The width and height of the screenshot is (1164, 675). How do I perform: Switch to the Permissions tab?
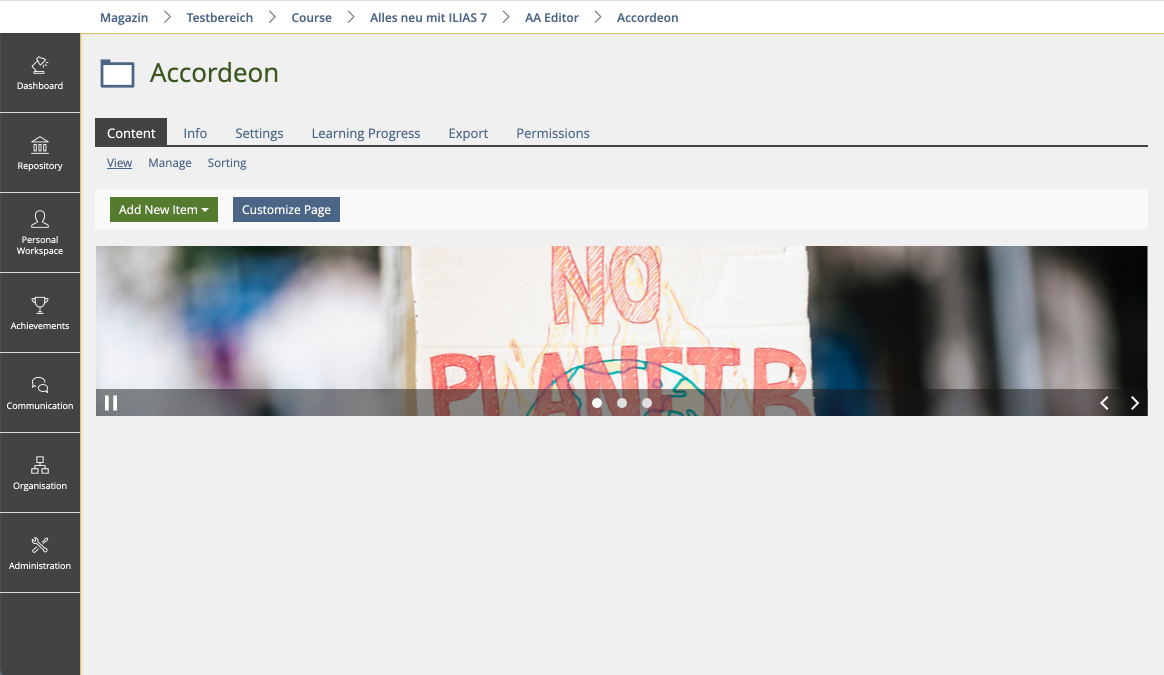pos(553,133)
